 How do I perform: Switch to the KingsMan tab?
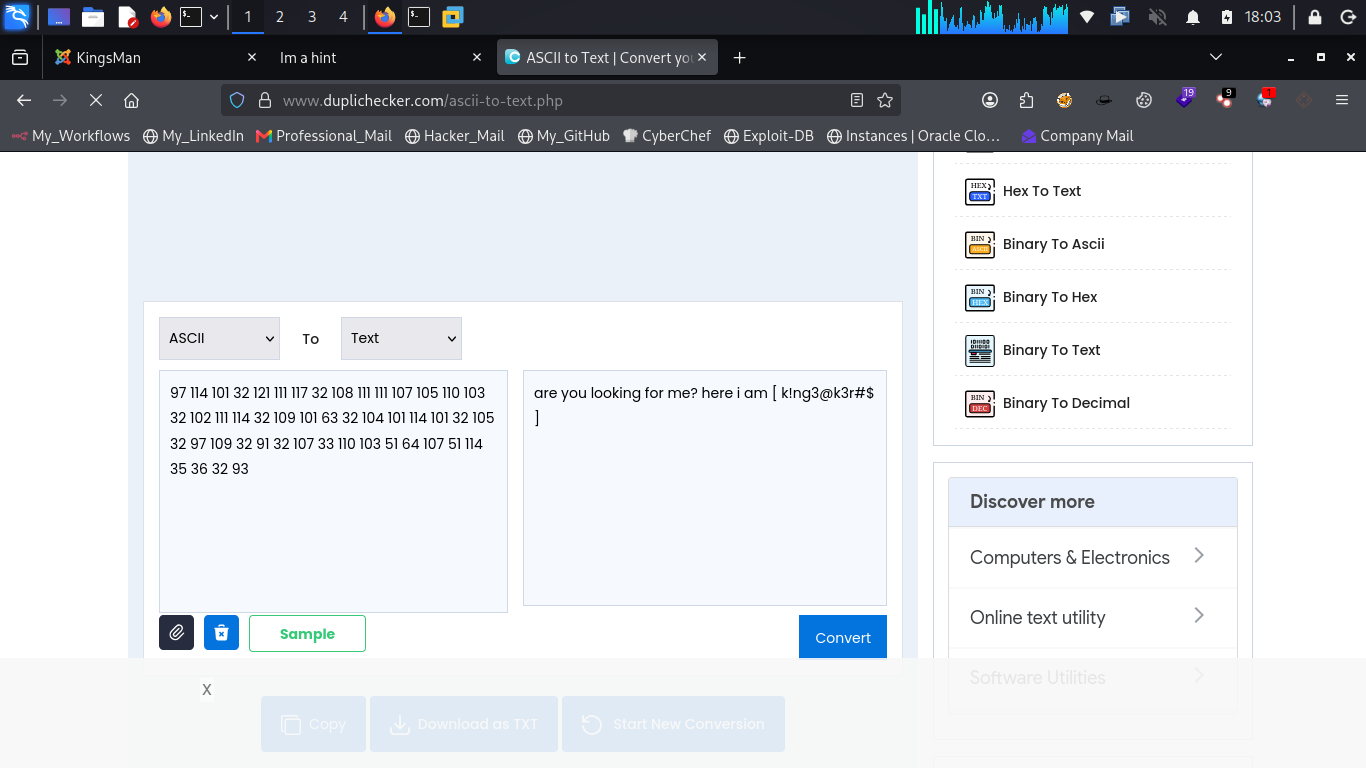[155, 58]
